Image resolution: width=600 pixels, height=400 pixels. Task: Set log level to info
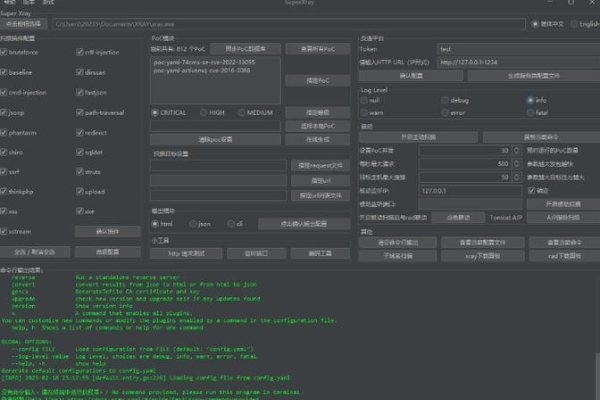[x=530, y=100]
